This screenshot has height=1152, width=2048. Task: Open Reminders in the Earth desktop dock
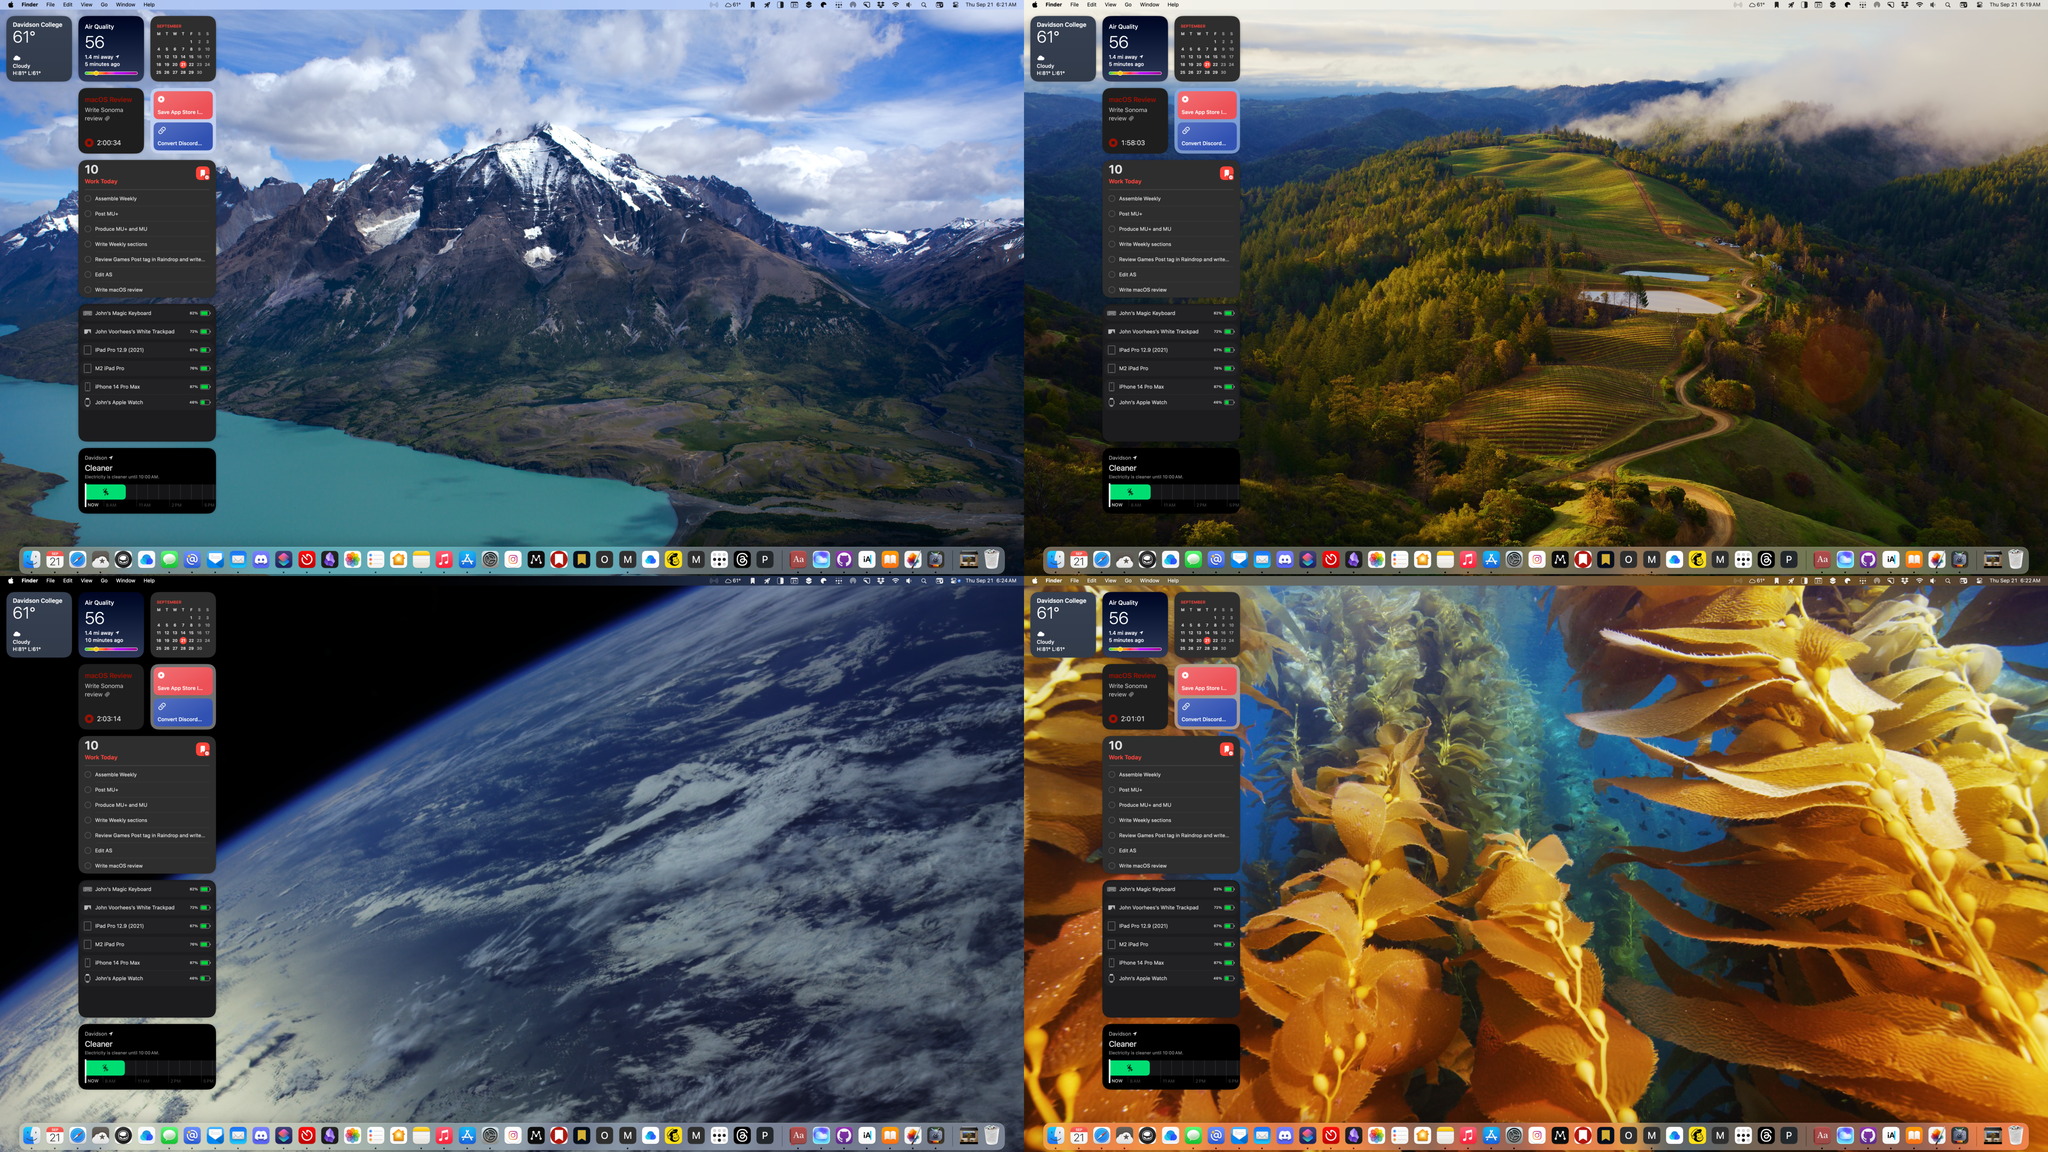(376, 1136)
